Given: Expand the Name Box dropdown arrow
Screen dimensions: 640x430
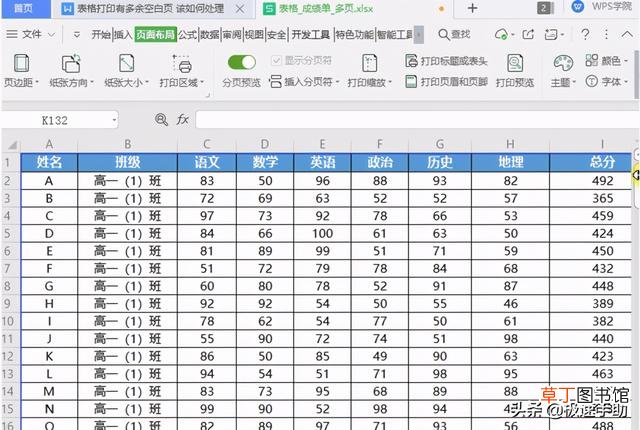Looking at the screenshot, I should click(x=114, y=120).
